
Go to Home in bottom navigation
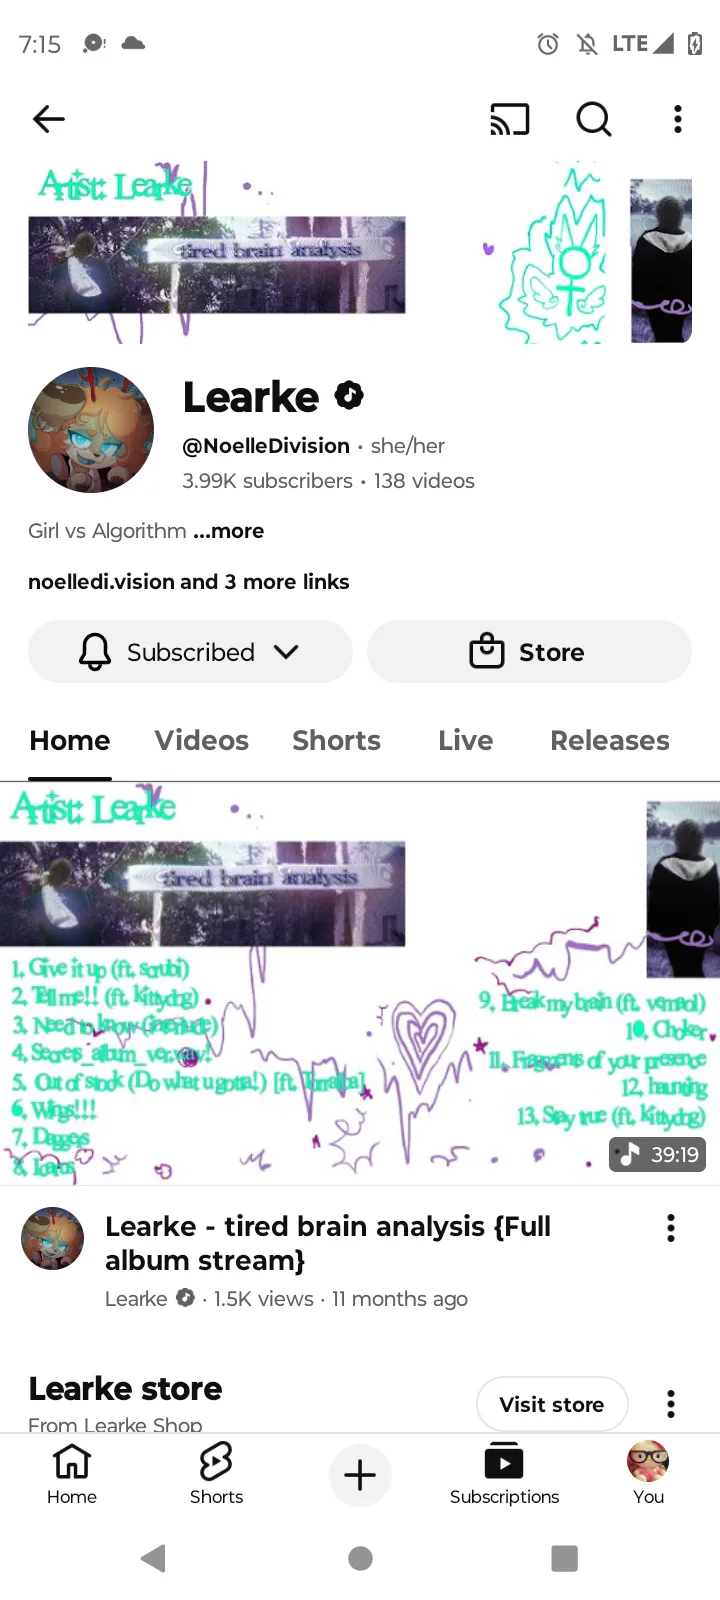tap(72, 1473)
